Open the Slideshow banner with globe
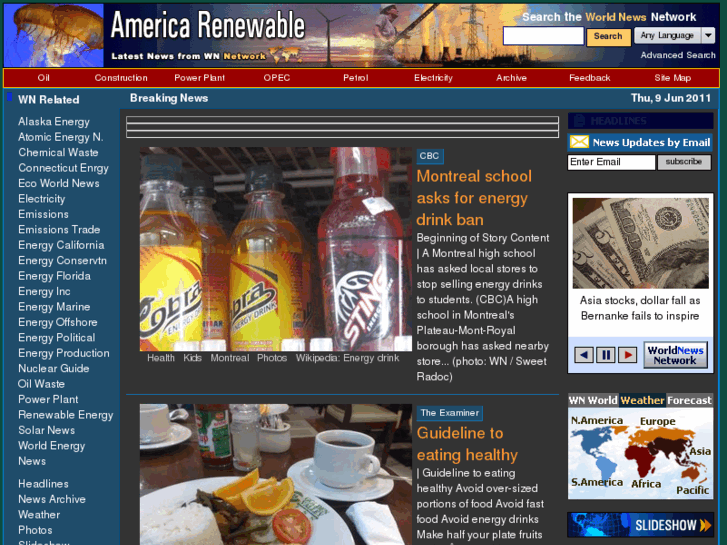Image resolution: width=727 pixels, height=545 pixels. [x=640, y=525]
